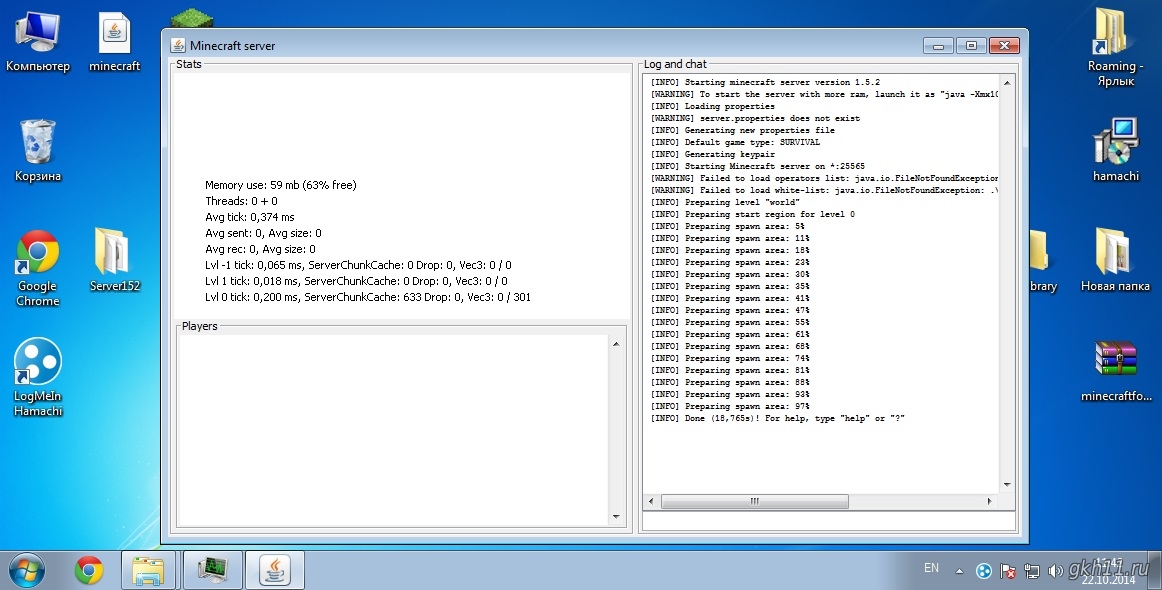Click the log's scroll down arrow

point(1007,485)
